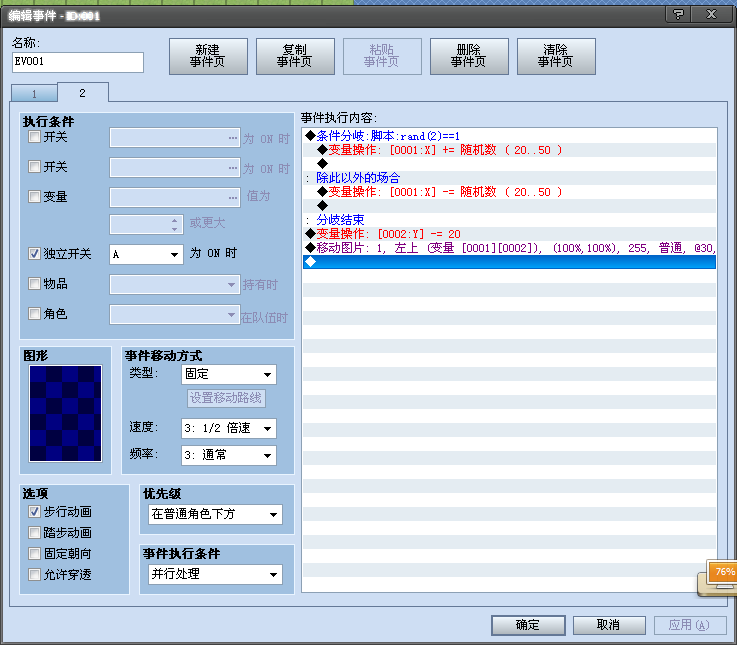Open the 优先级 在普通角色下方 dropdown
This screenshot has width=737, height=645.
click(215, 514)
